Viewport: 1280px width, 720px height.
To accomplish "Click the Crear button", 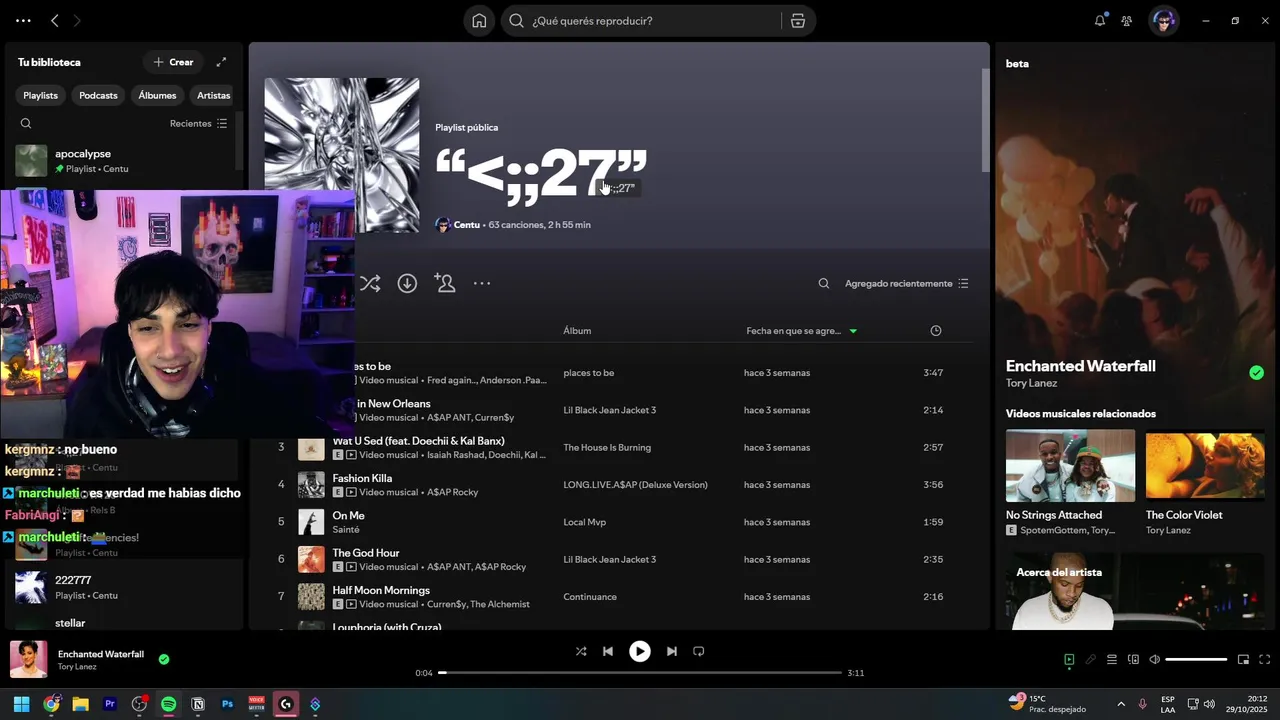I will (173, 62).
